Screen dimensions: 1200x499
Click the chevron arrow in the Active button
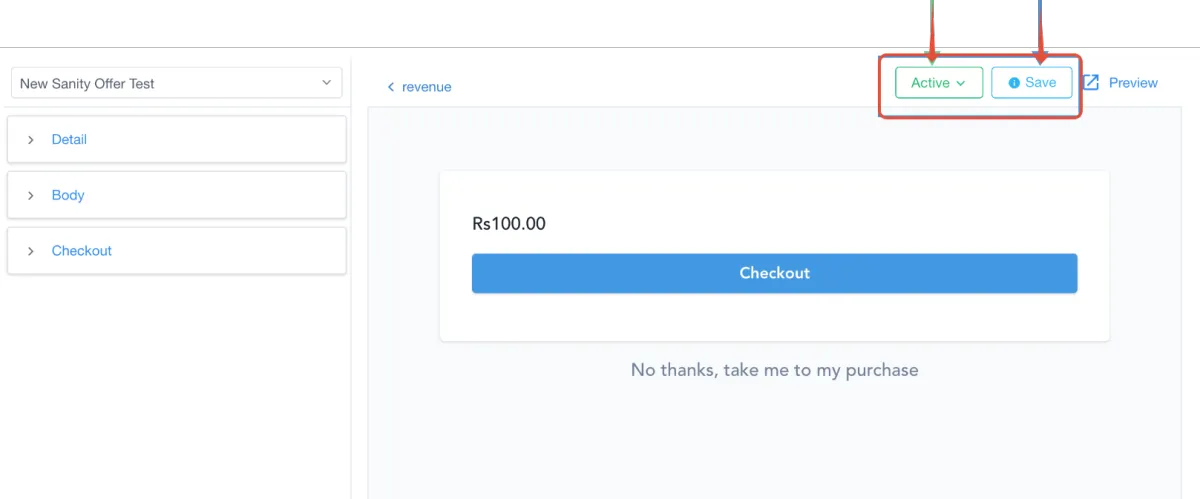pyautogui.click(x=961, y=84)
